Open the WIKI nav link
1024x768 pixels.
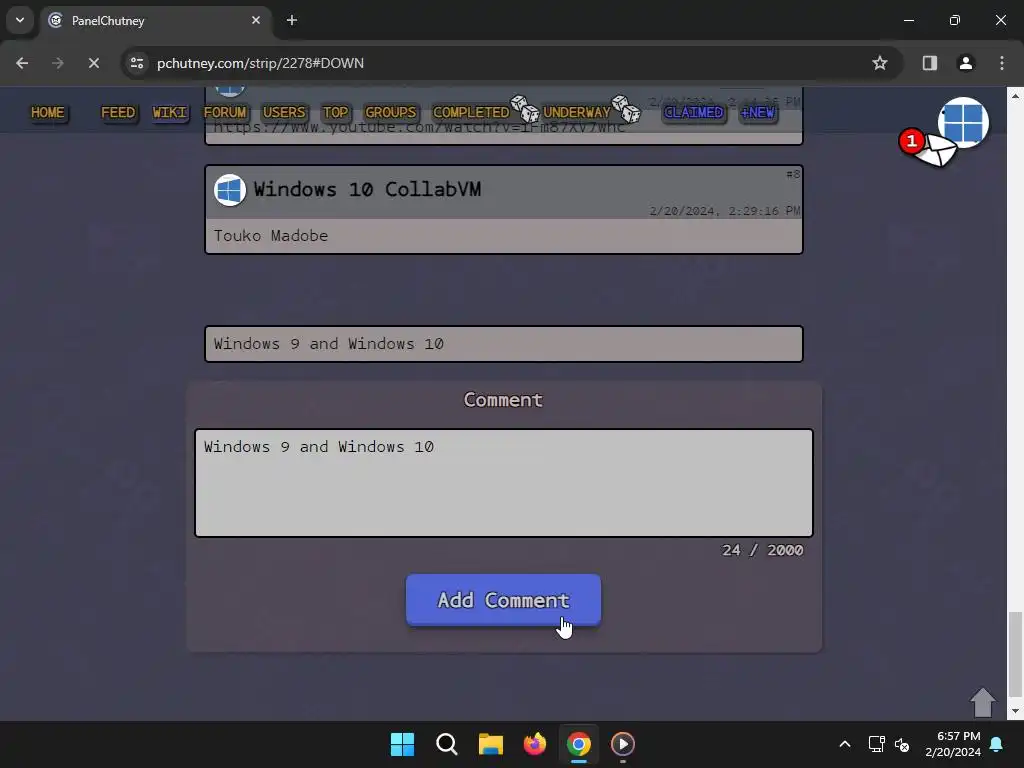pos(169,112)
